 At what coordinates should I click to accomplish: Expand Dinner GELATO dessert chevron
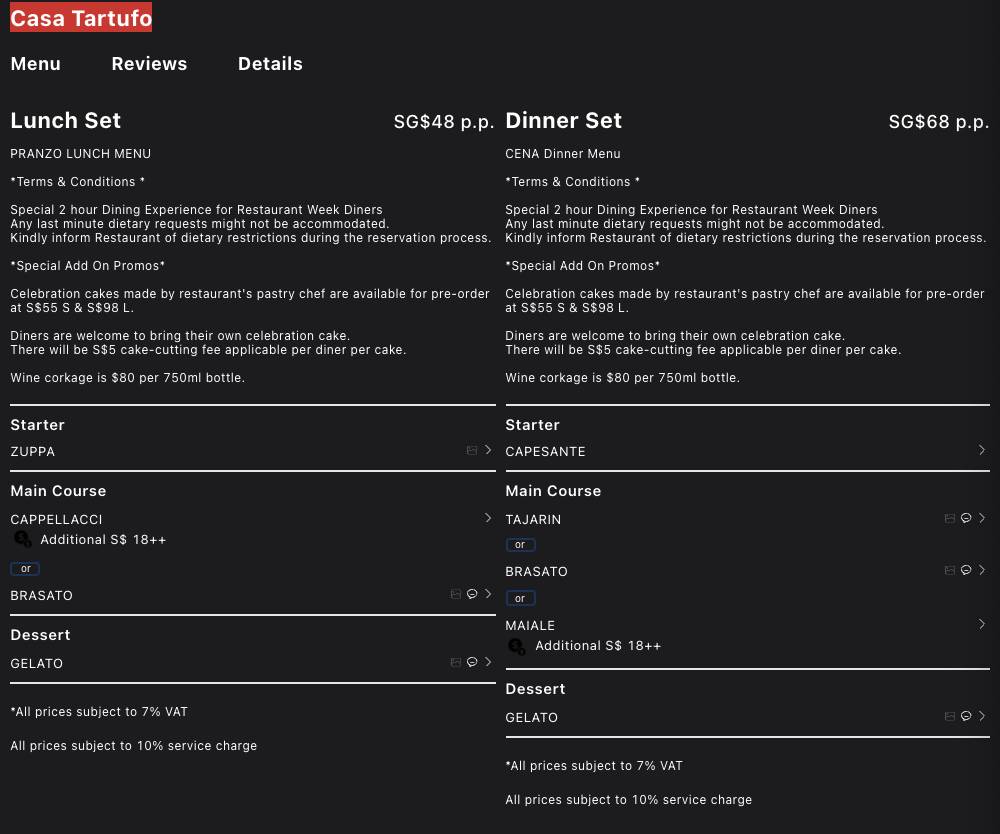982,716
